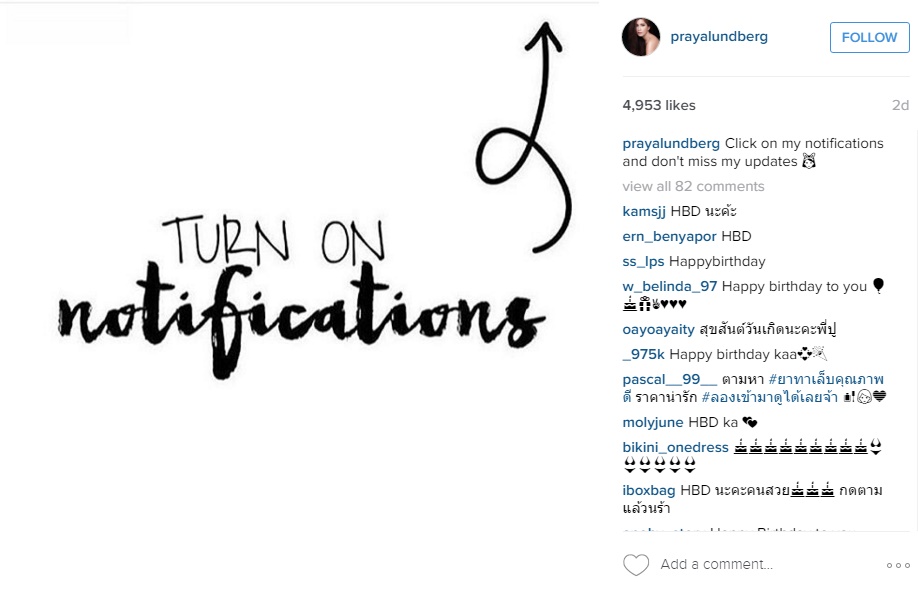Open w_belinda_97 profile link
The image size is (918, 597).
point(670,286)
